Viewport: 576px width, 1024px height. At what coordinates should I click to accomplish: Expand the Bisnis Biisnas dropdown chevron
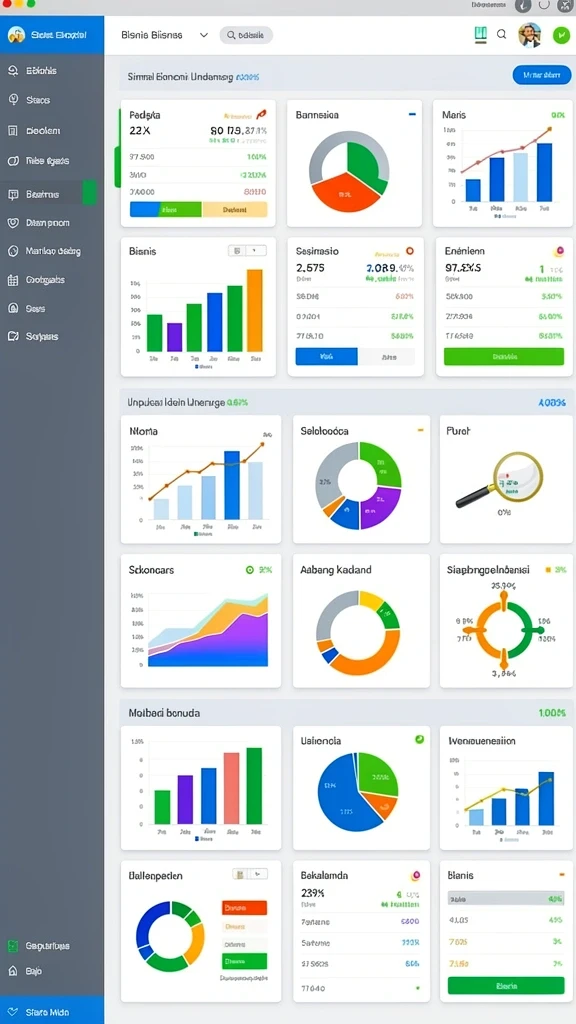click(x=204, y=35)
